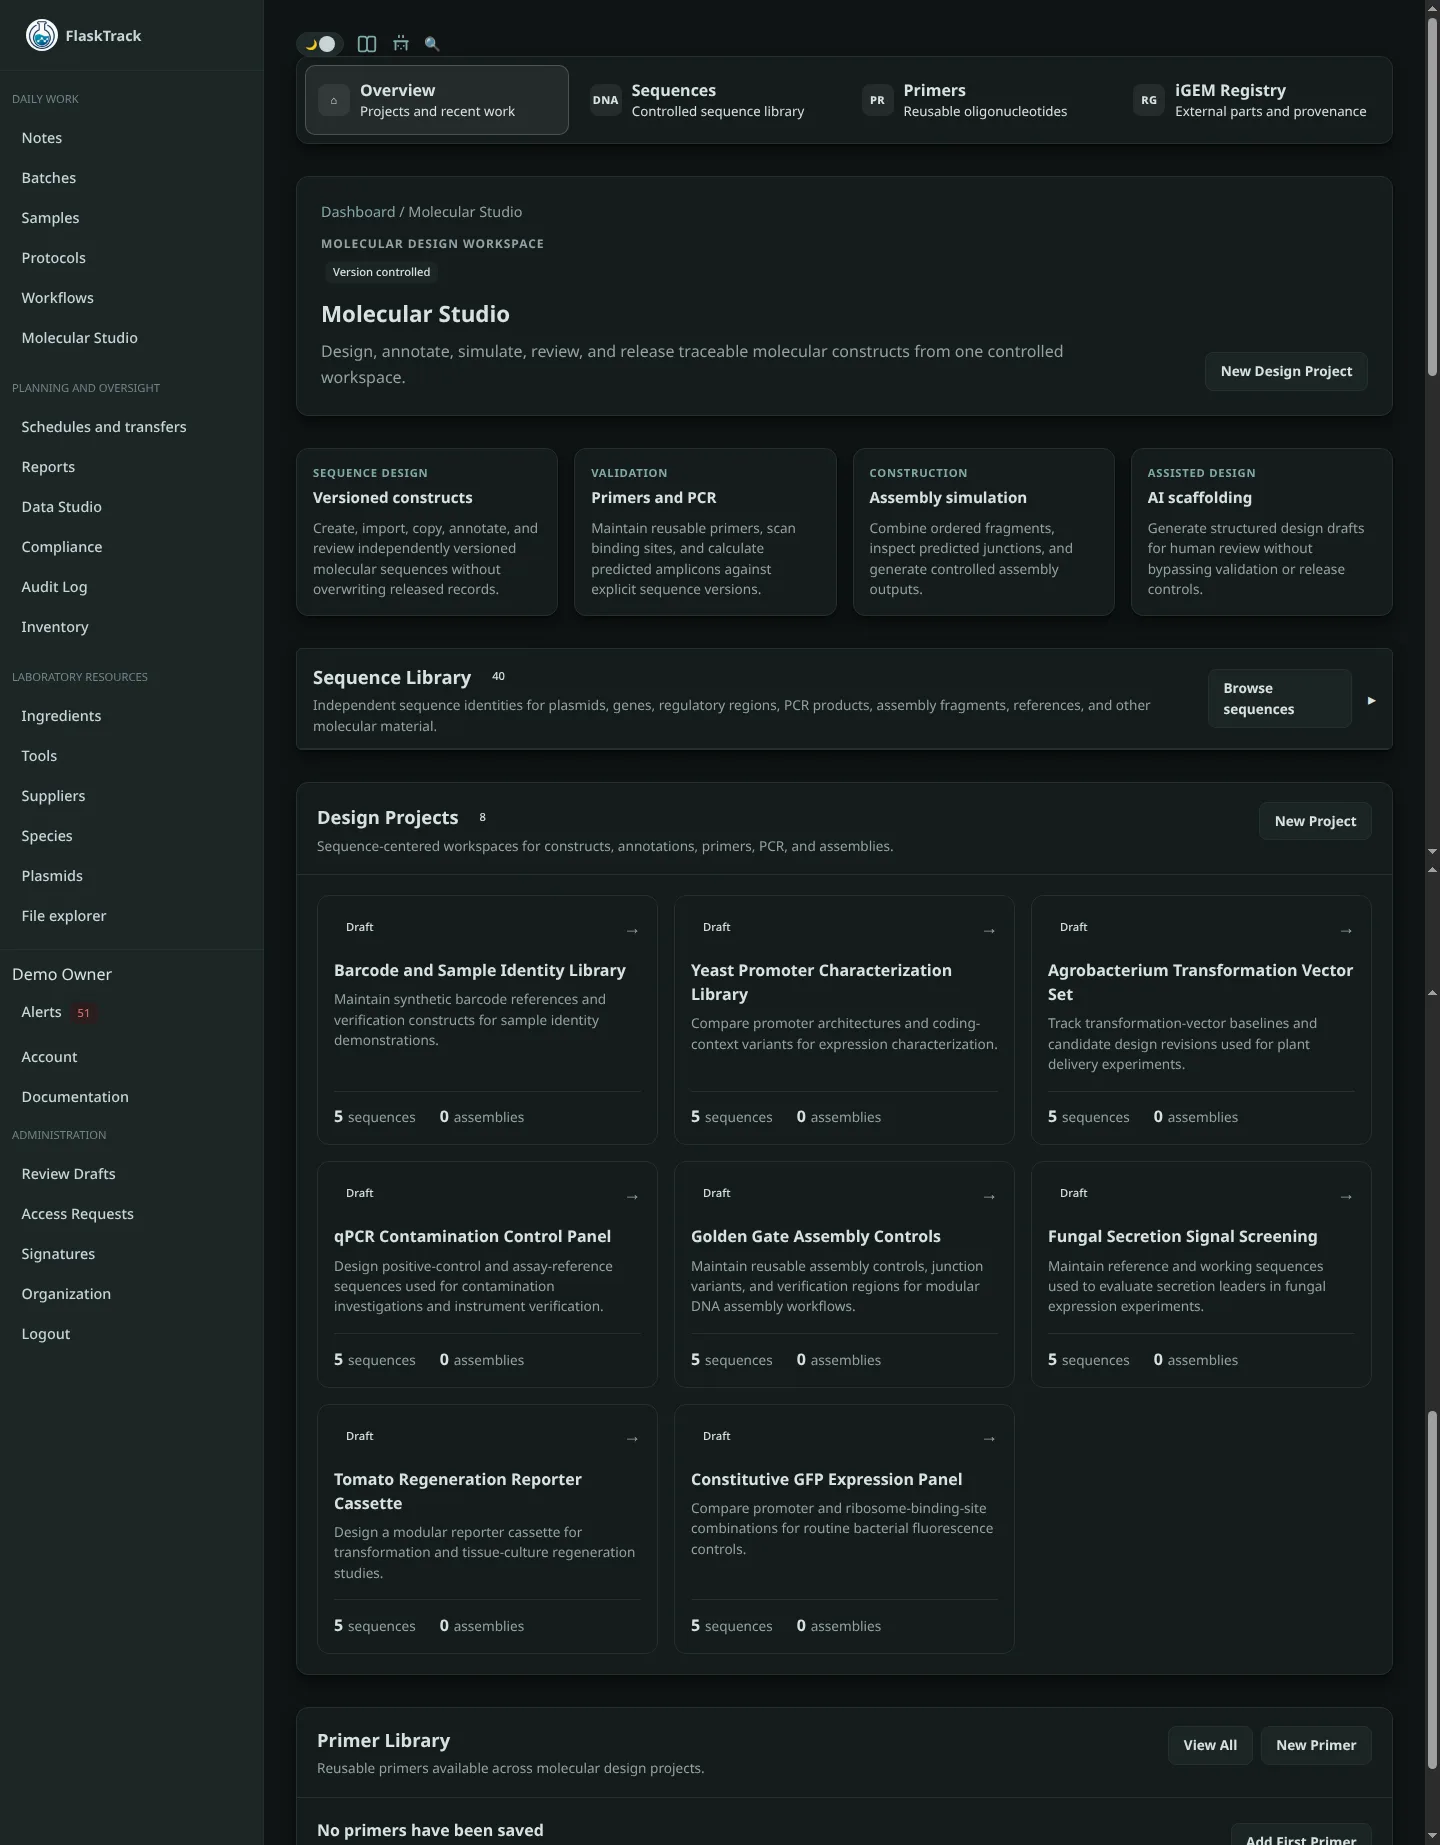Open Agrobacterium Transformation Vector Set arrow
This screenshot has height=1845, width=1440.
coord(1346,931)
